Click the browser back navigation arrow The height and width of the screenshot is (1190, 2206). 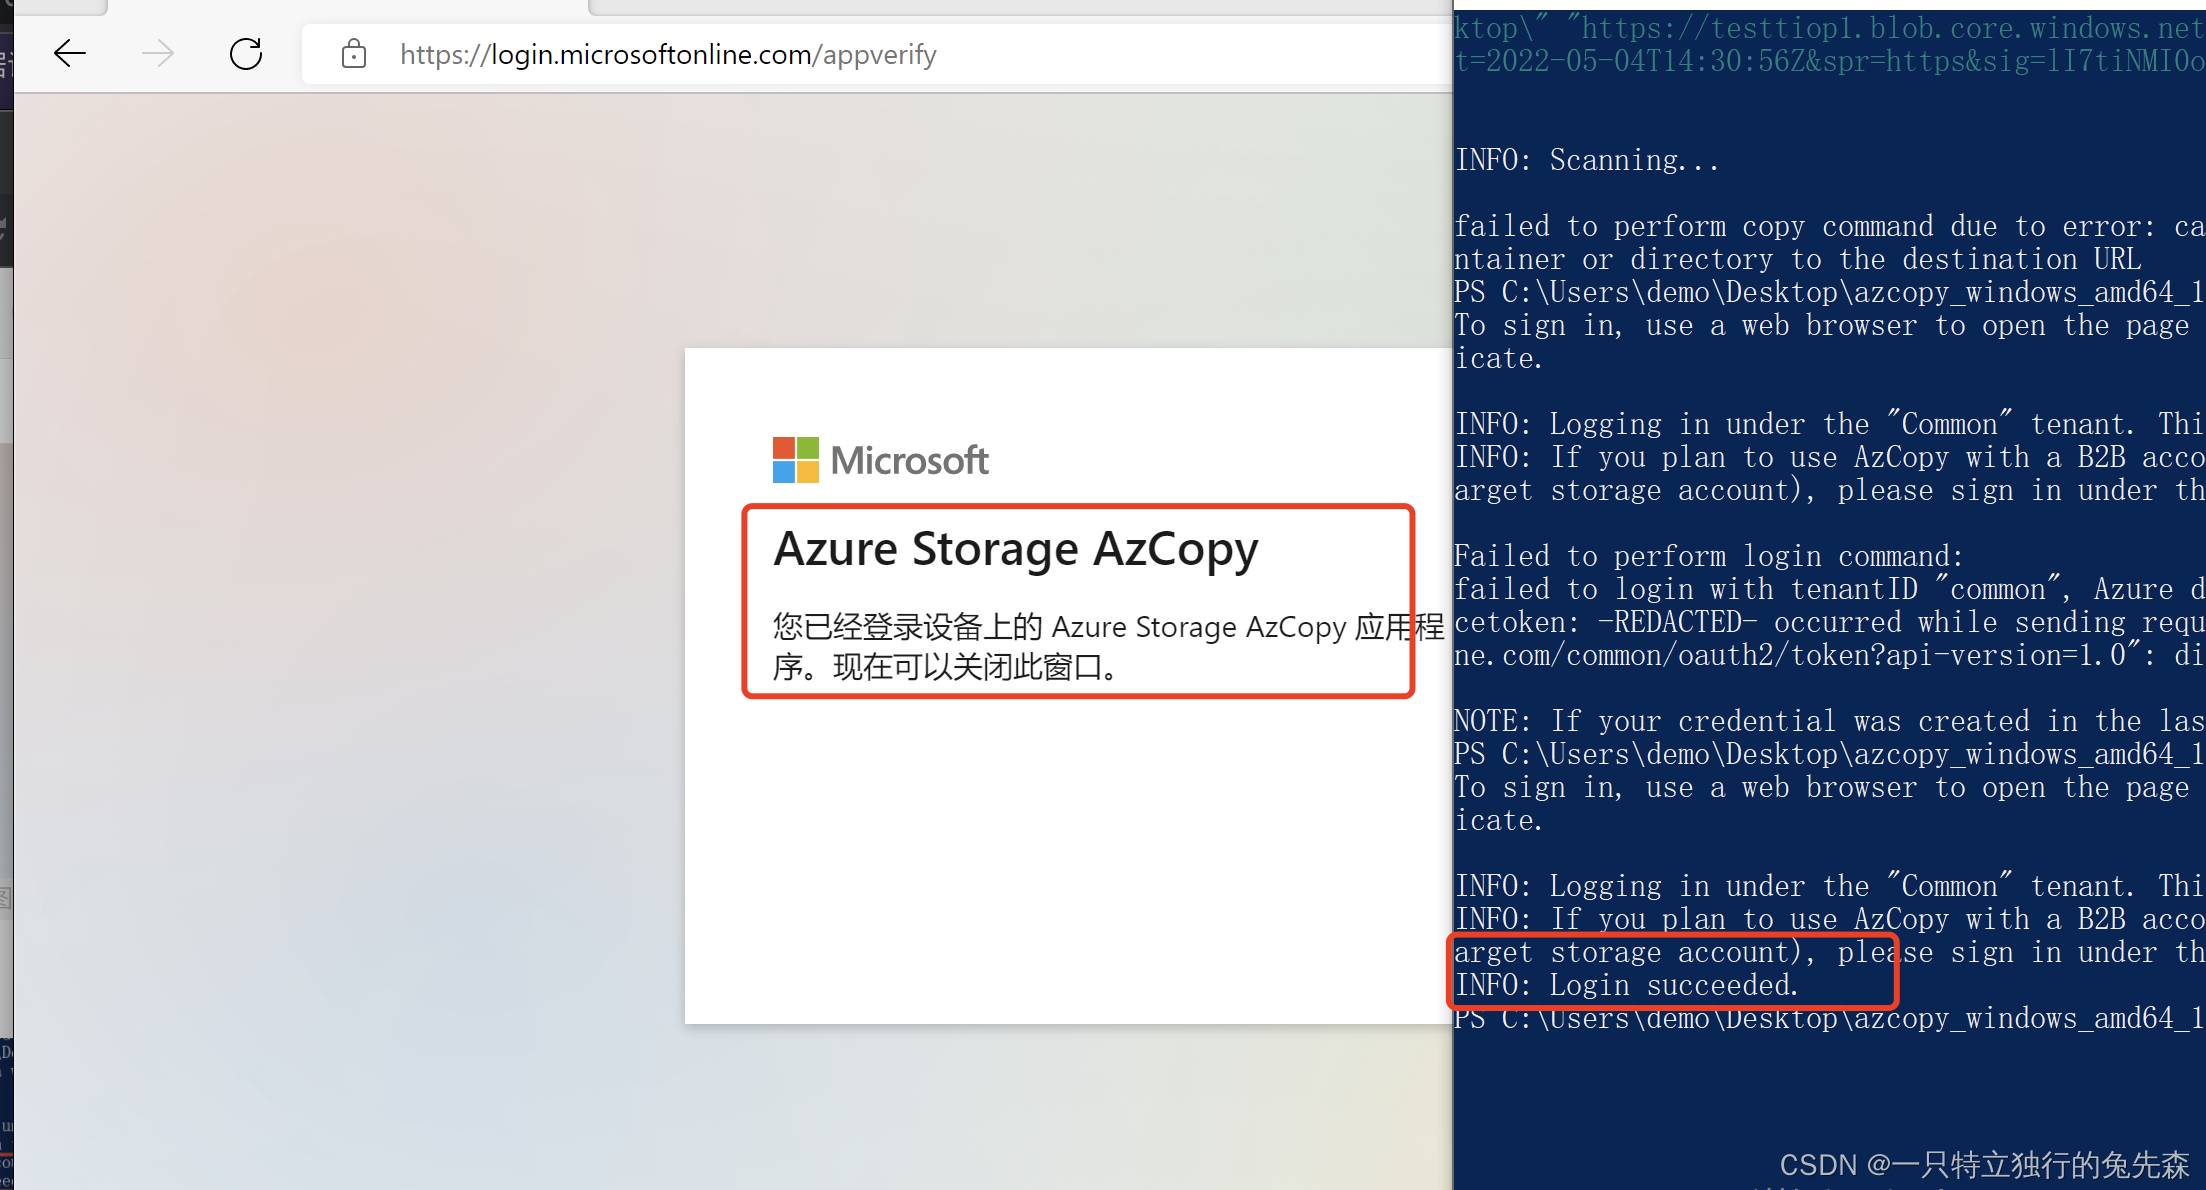pyautogui.click(x=69, y=54)
